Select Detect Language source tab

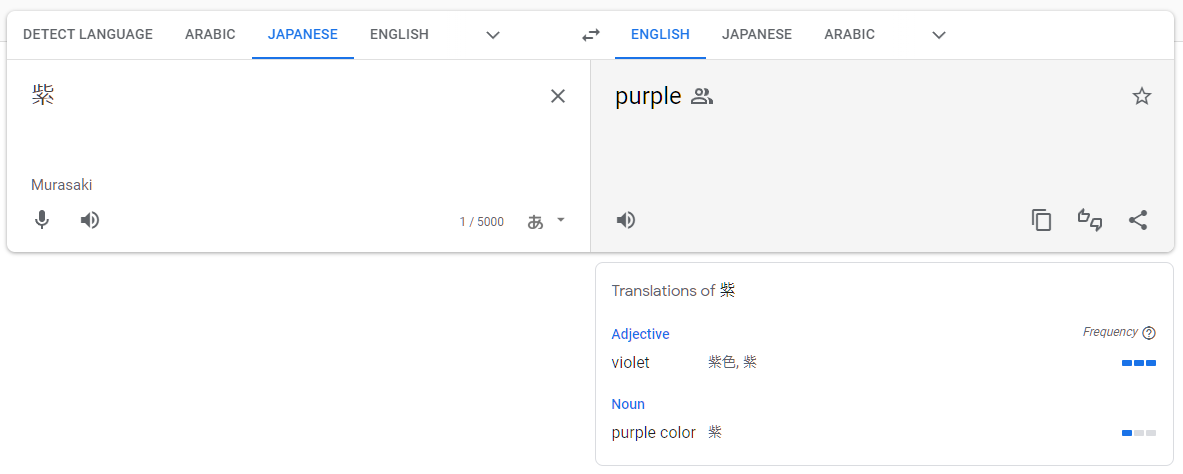point(88,35)
